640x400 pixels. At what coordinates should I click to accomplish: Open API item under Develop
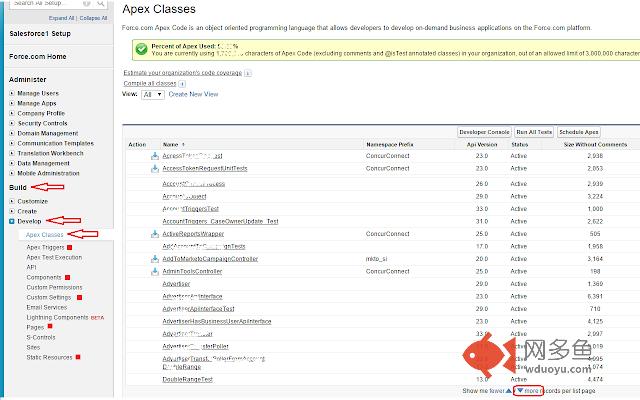click(31, 267)
